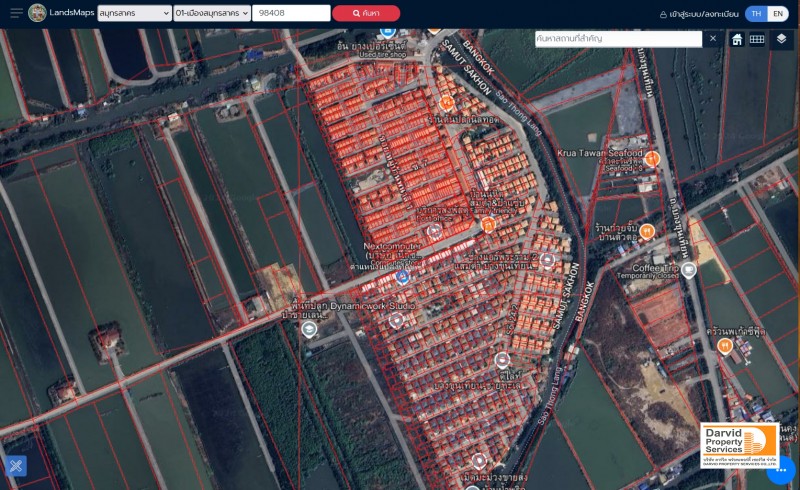Select the Coffee Trip place marker
This screenshot has width=800, height=490.
pos(688,270)
